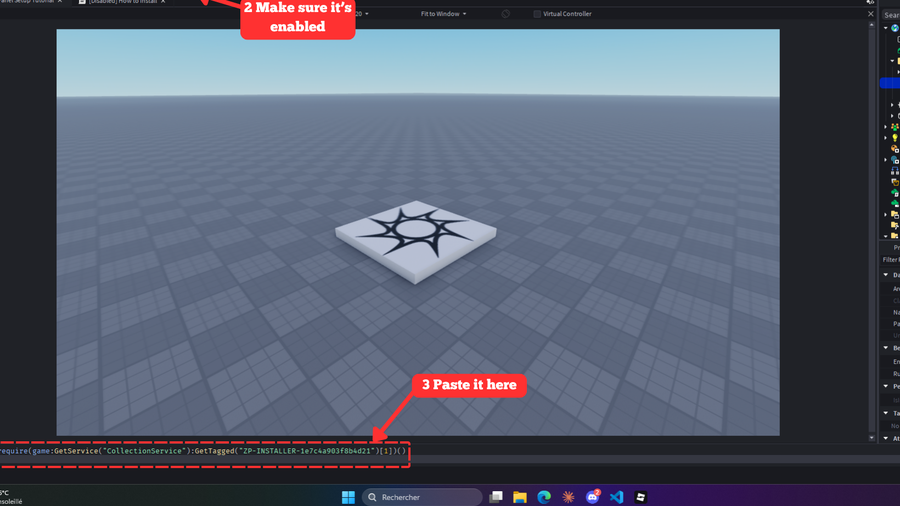Expand the Lighting node in Explorer
The width and height of the screenshot is (900, 506).
click(x=886, y=138)
